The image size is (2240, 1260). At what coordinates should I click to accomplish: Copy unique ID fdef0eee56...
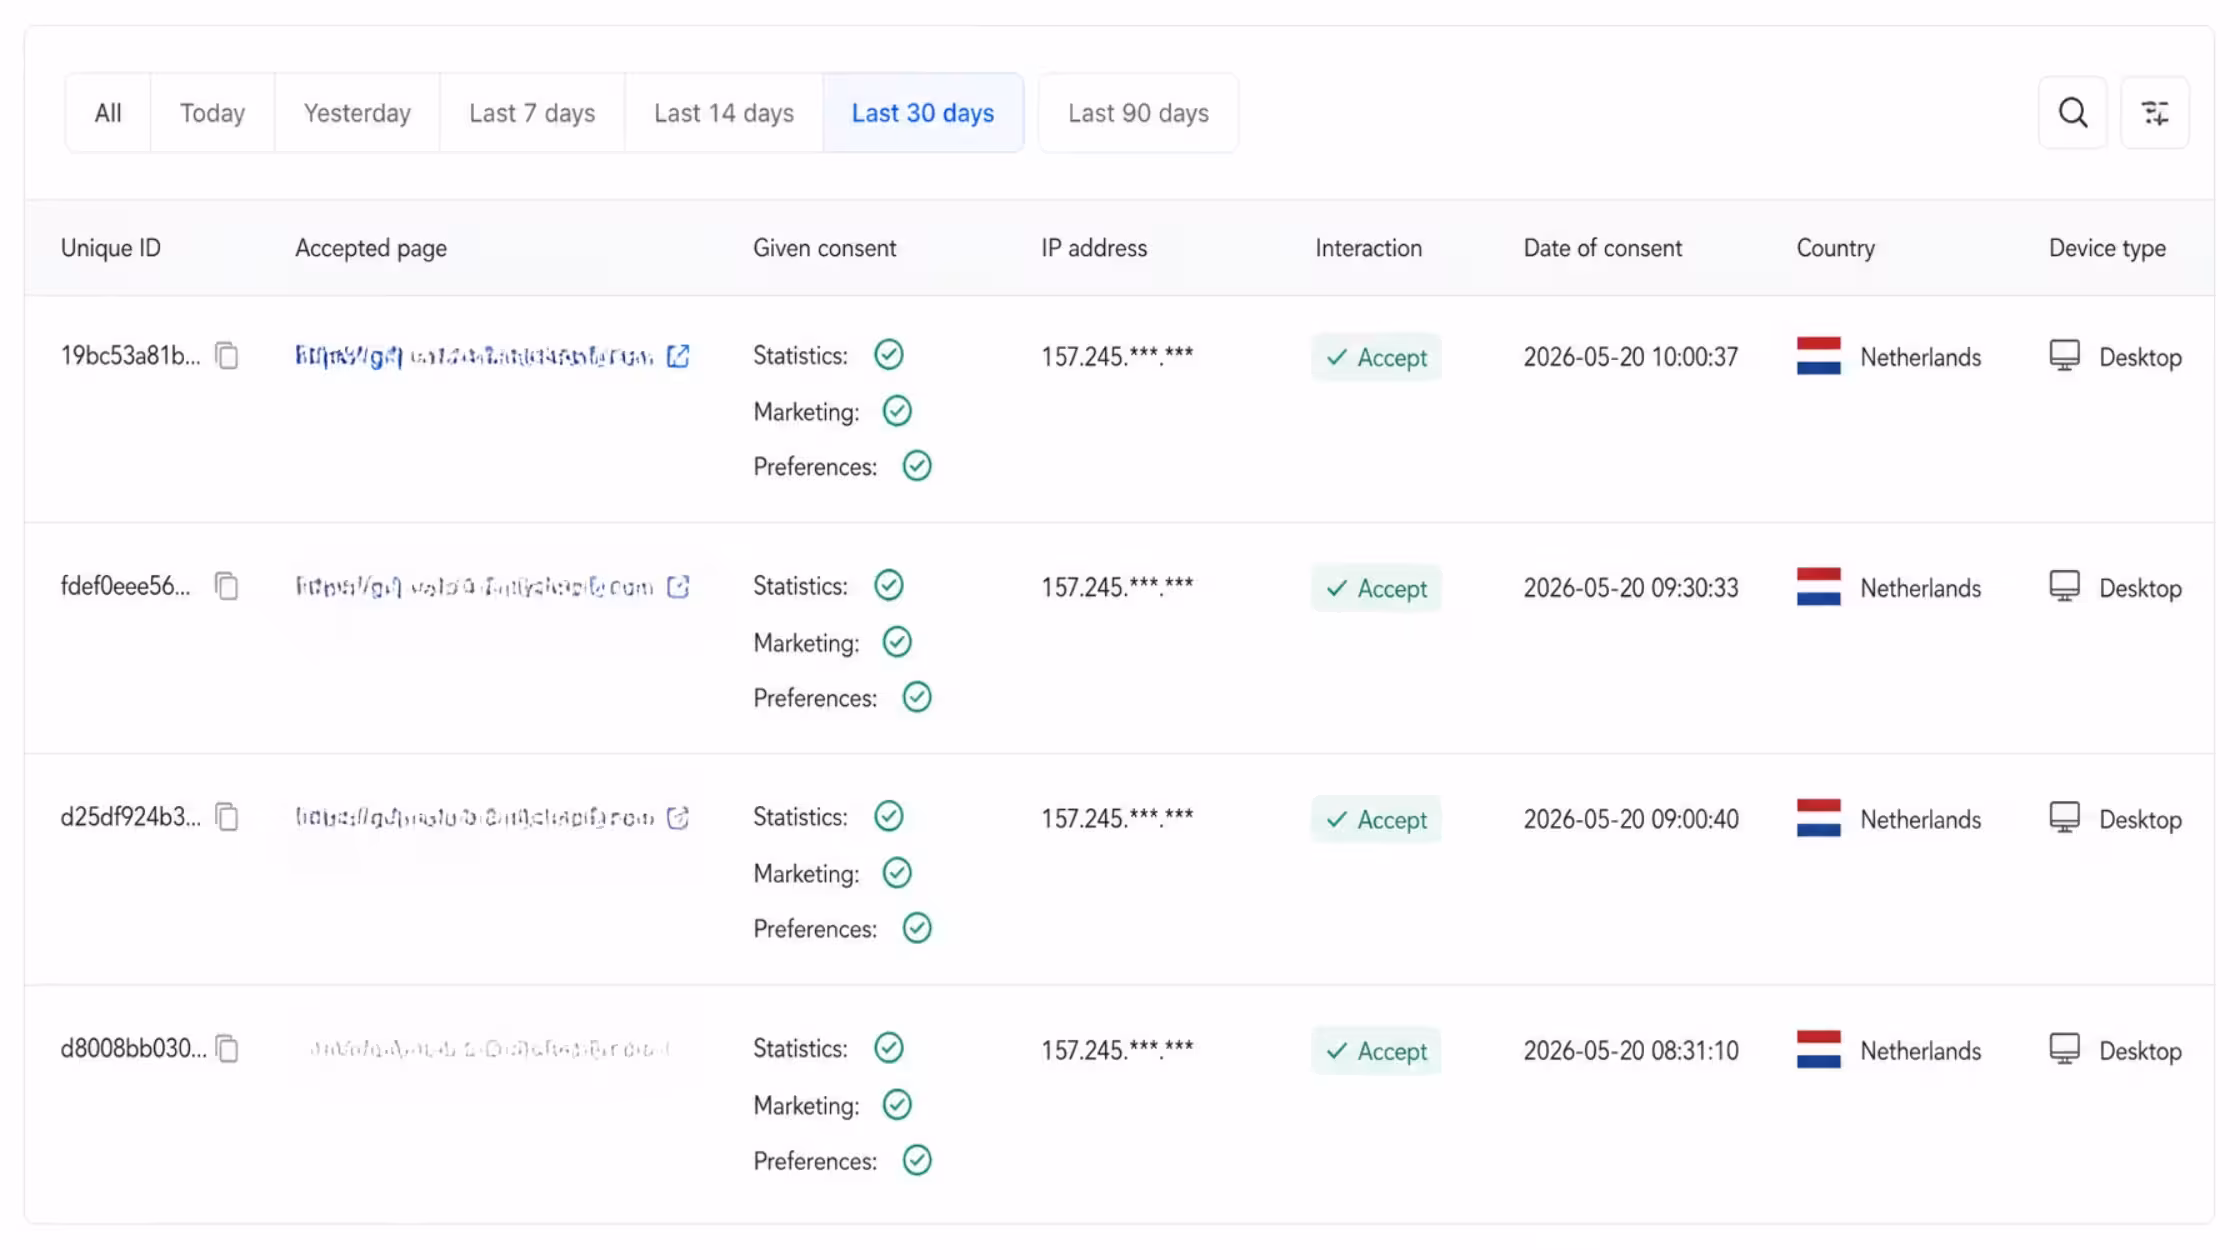(x=227, y=586)
